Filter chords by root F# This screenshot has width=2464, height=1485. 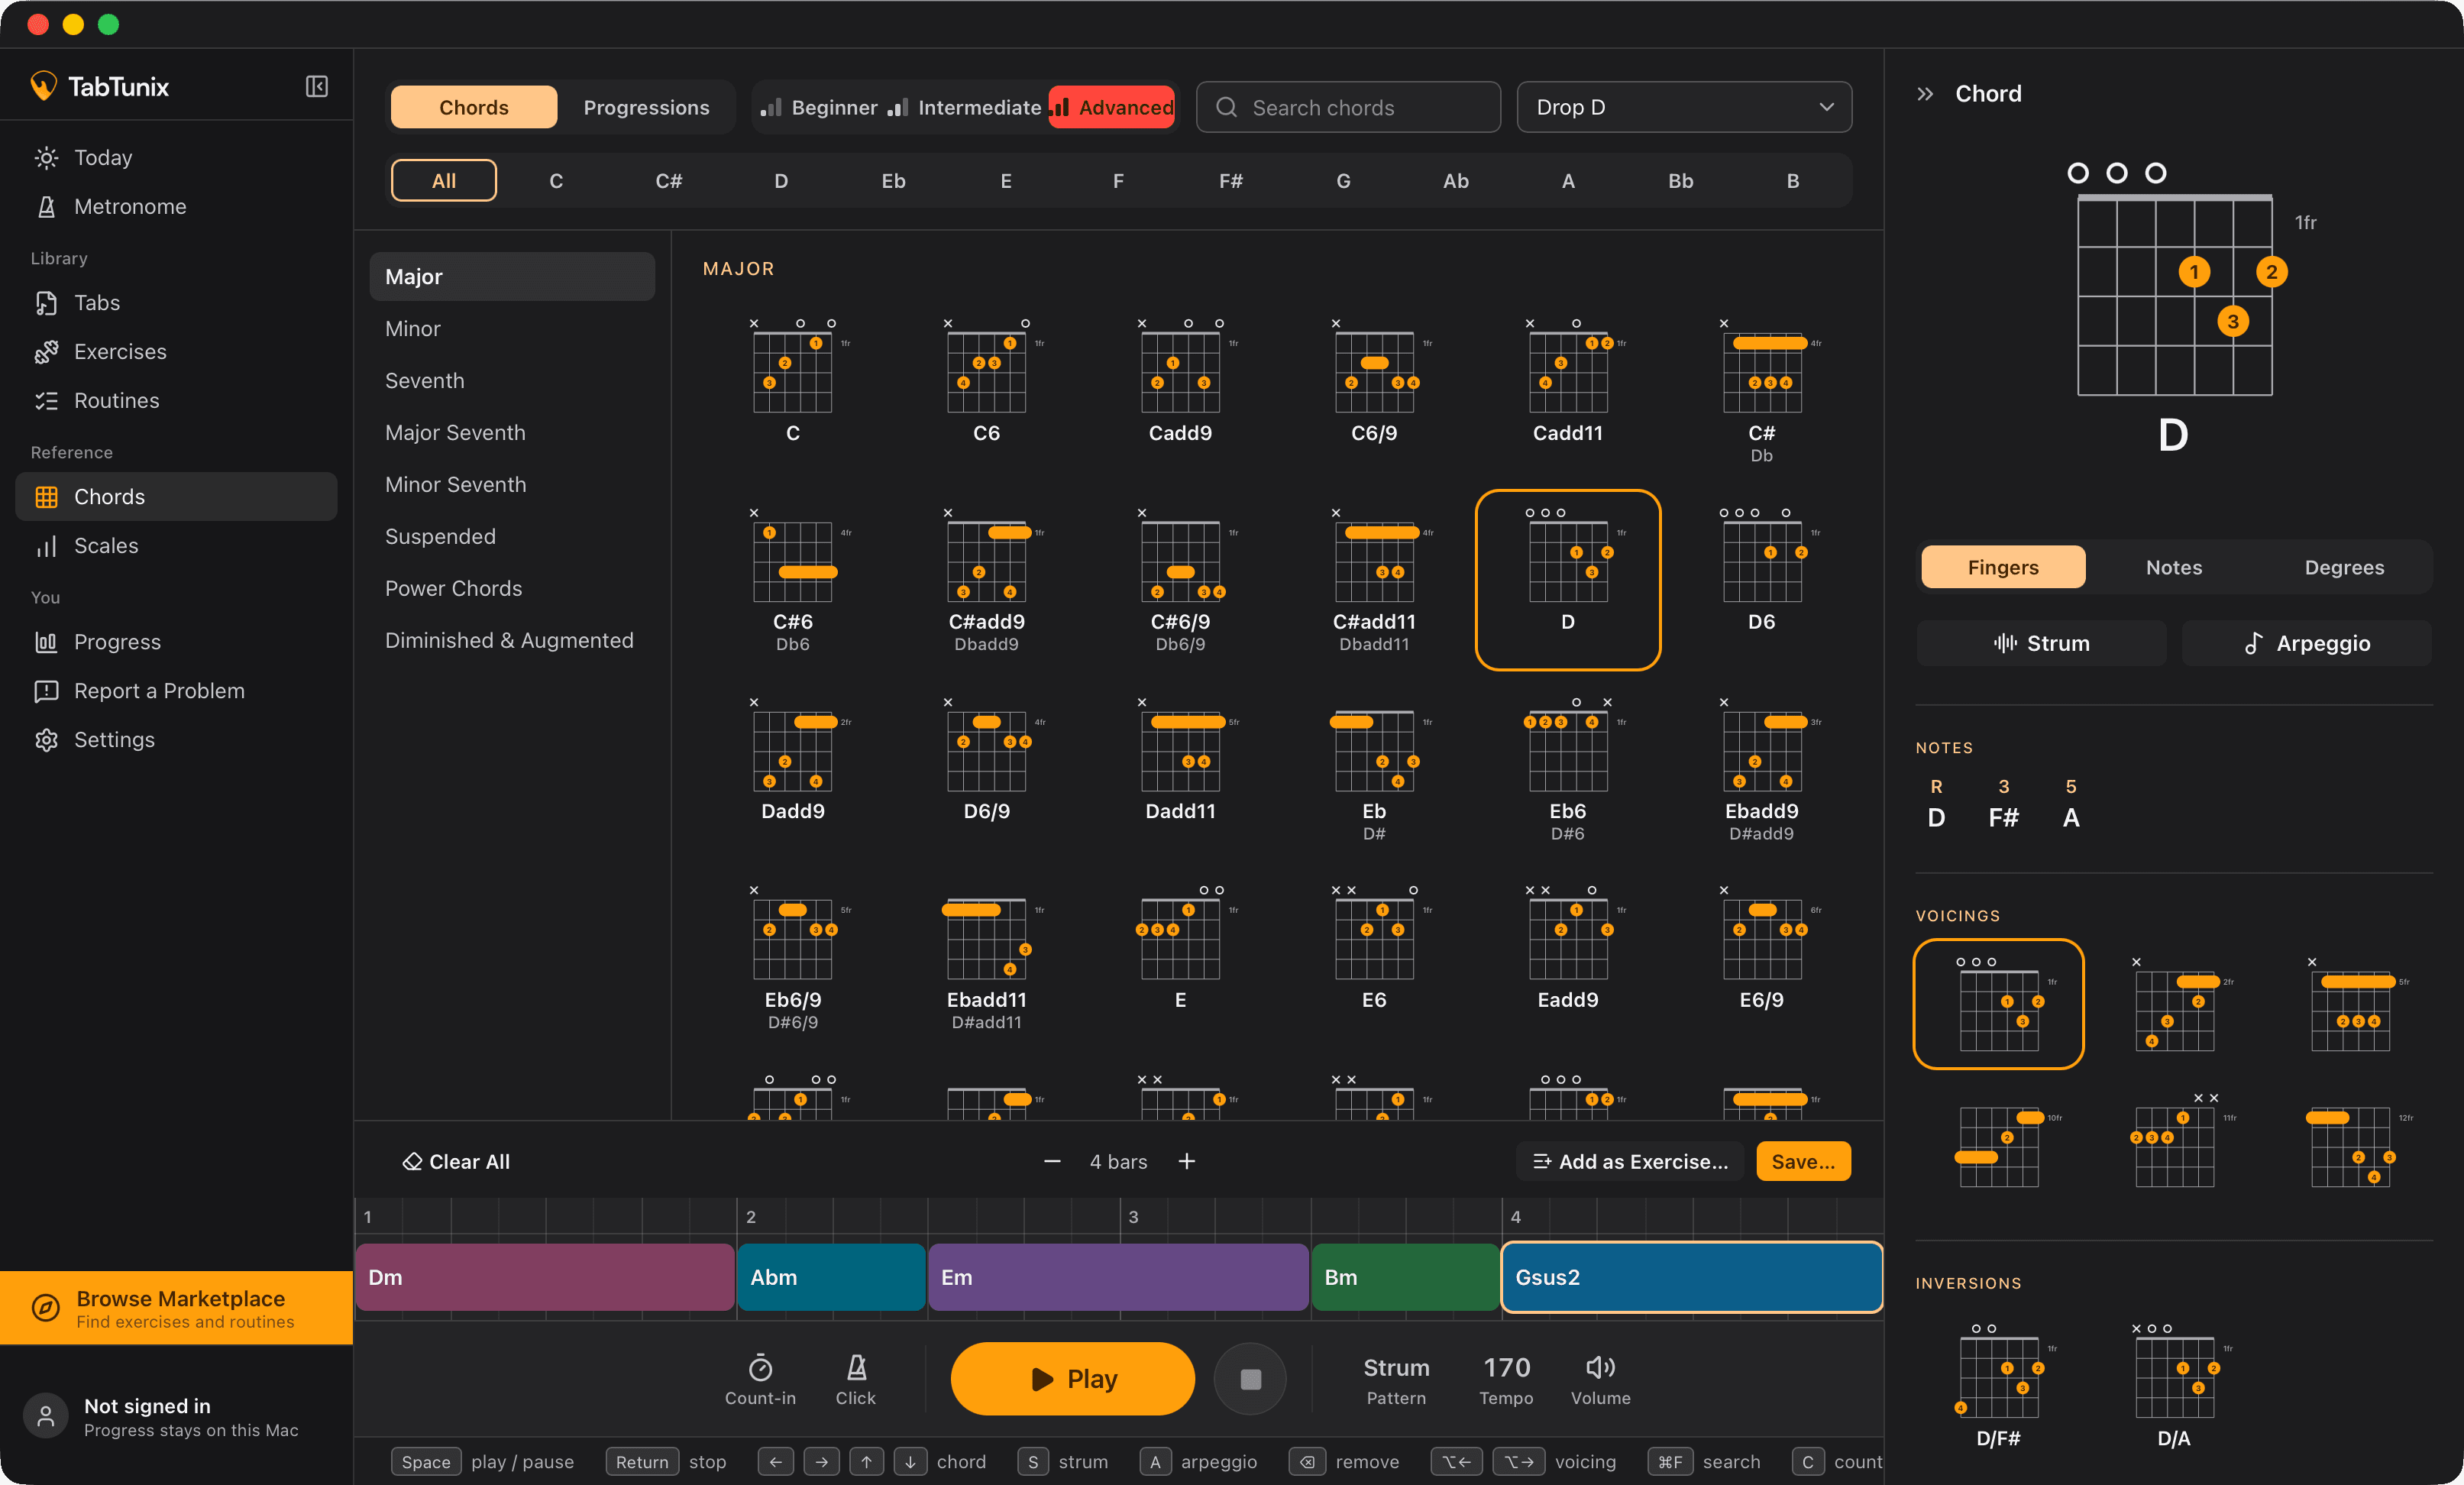click(x=1230, y=181)
